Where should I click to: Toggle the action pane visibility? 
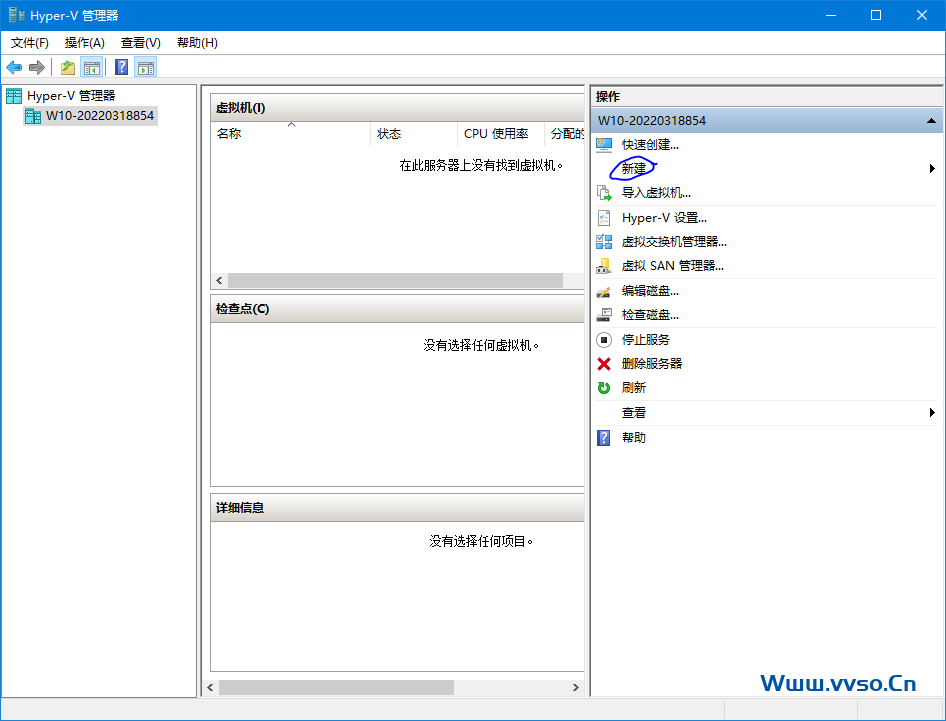[x=145, y=67]
